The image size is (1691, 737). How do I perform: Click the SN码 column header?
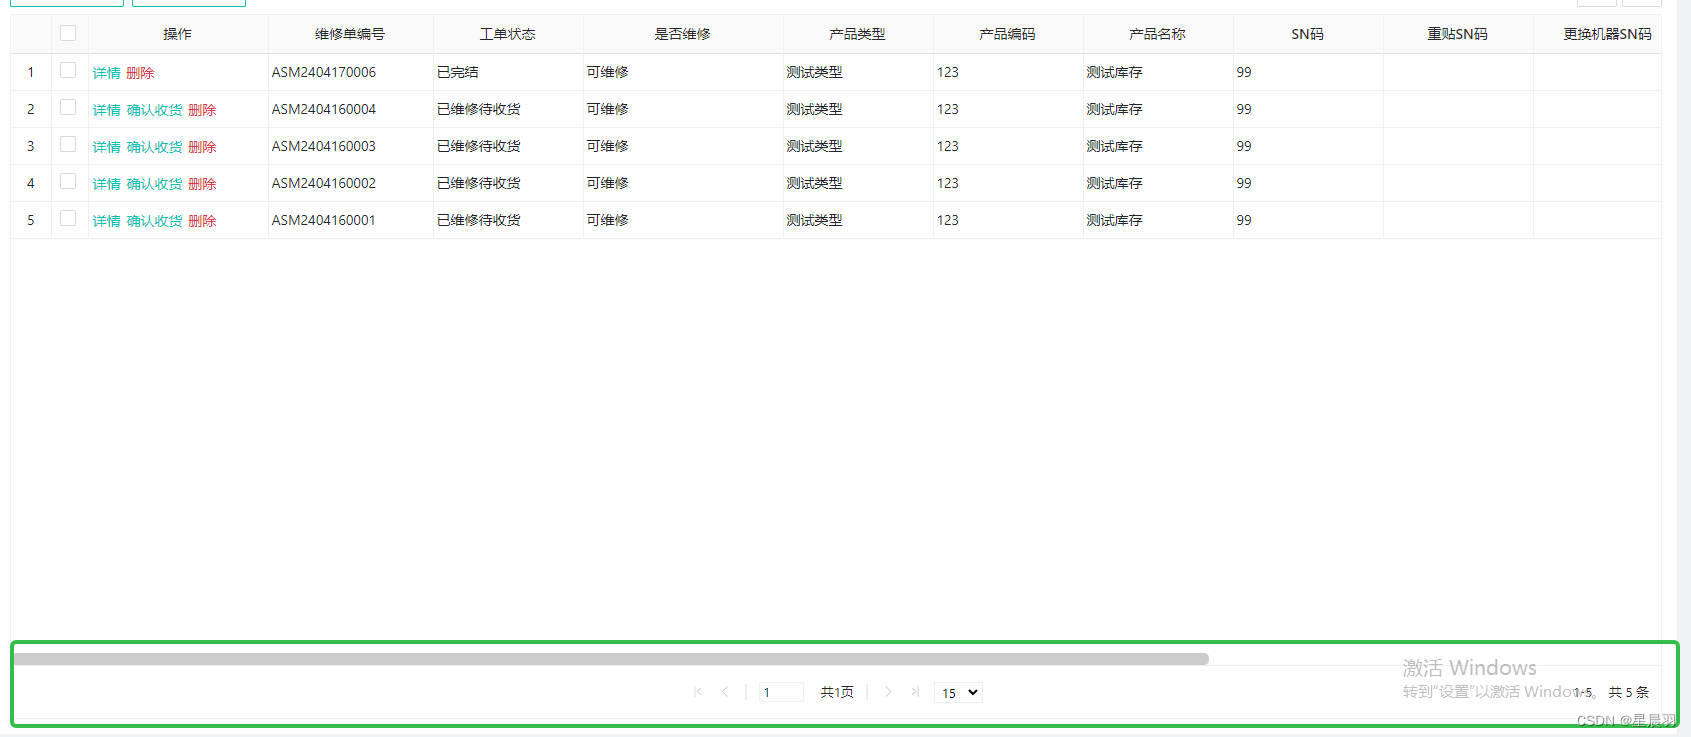[1308, 34]
